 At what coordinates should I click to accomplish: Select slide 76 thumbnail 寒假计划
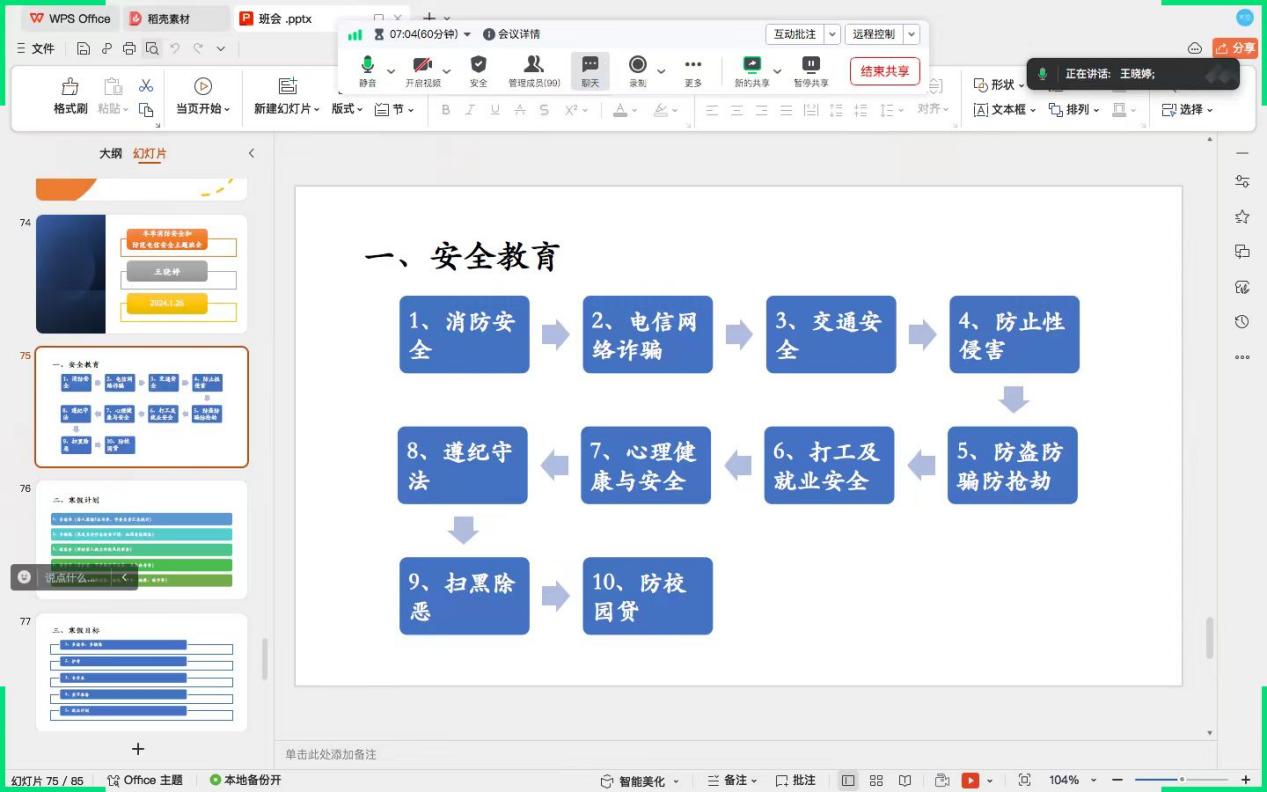(141, 539)
